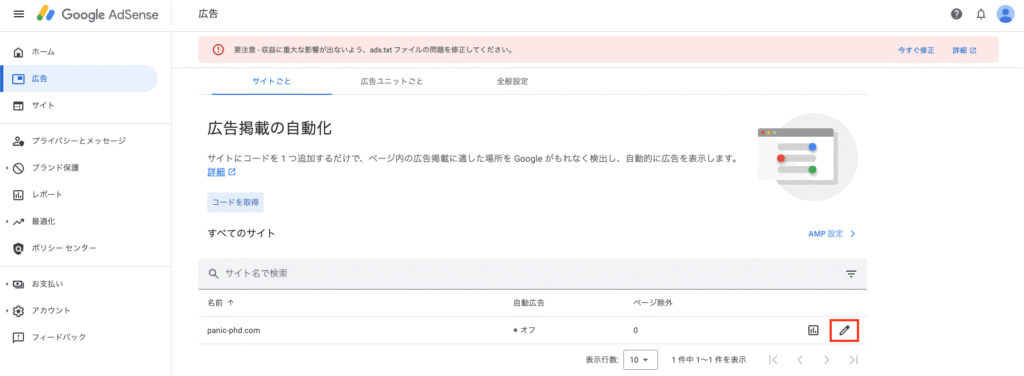The height and width of the screenshot is (376, 1024).
Task: Click the サイト名で検索 search field
Action: click(532, 274)
